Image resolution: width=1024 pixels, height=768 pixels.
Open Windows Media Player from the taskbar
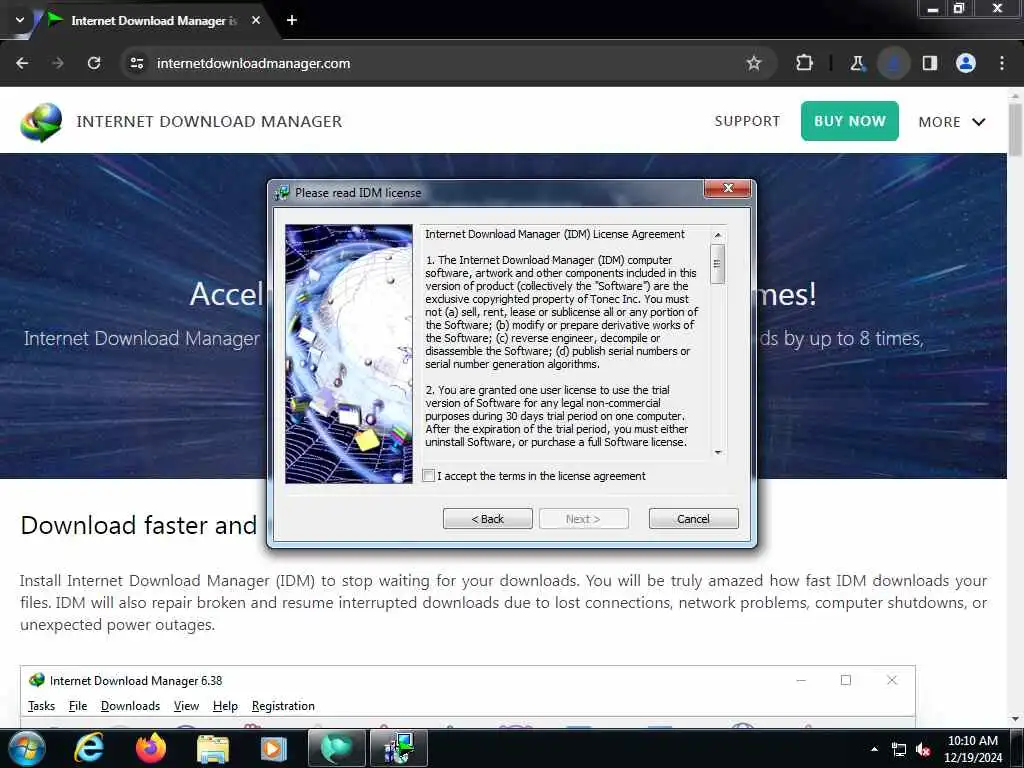(274, 749)
